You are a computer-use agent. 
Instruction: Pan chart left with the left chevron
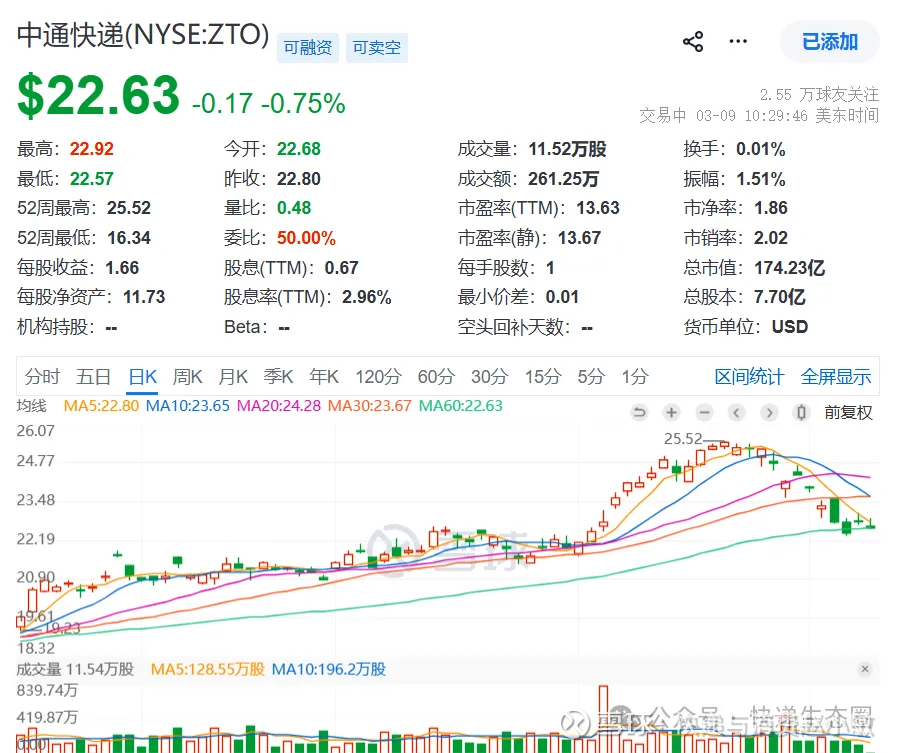coord(737,412)
